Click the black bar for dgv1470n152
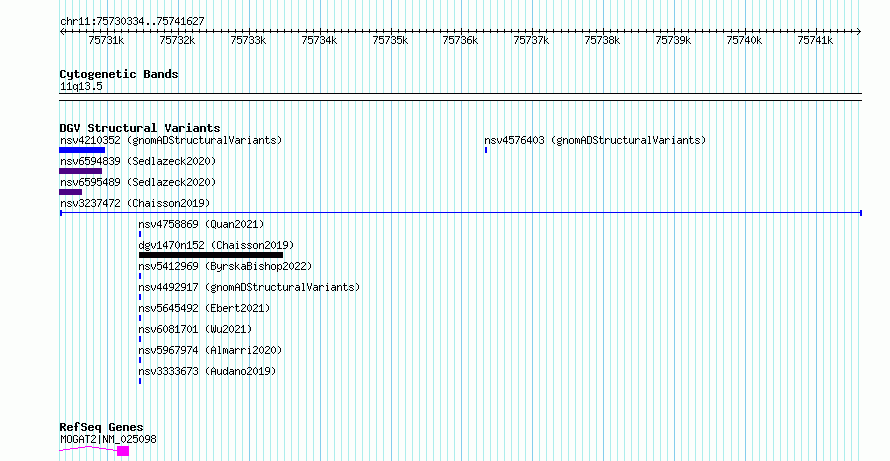The width and height of the screenshot is (890, 461). point(211,255)
